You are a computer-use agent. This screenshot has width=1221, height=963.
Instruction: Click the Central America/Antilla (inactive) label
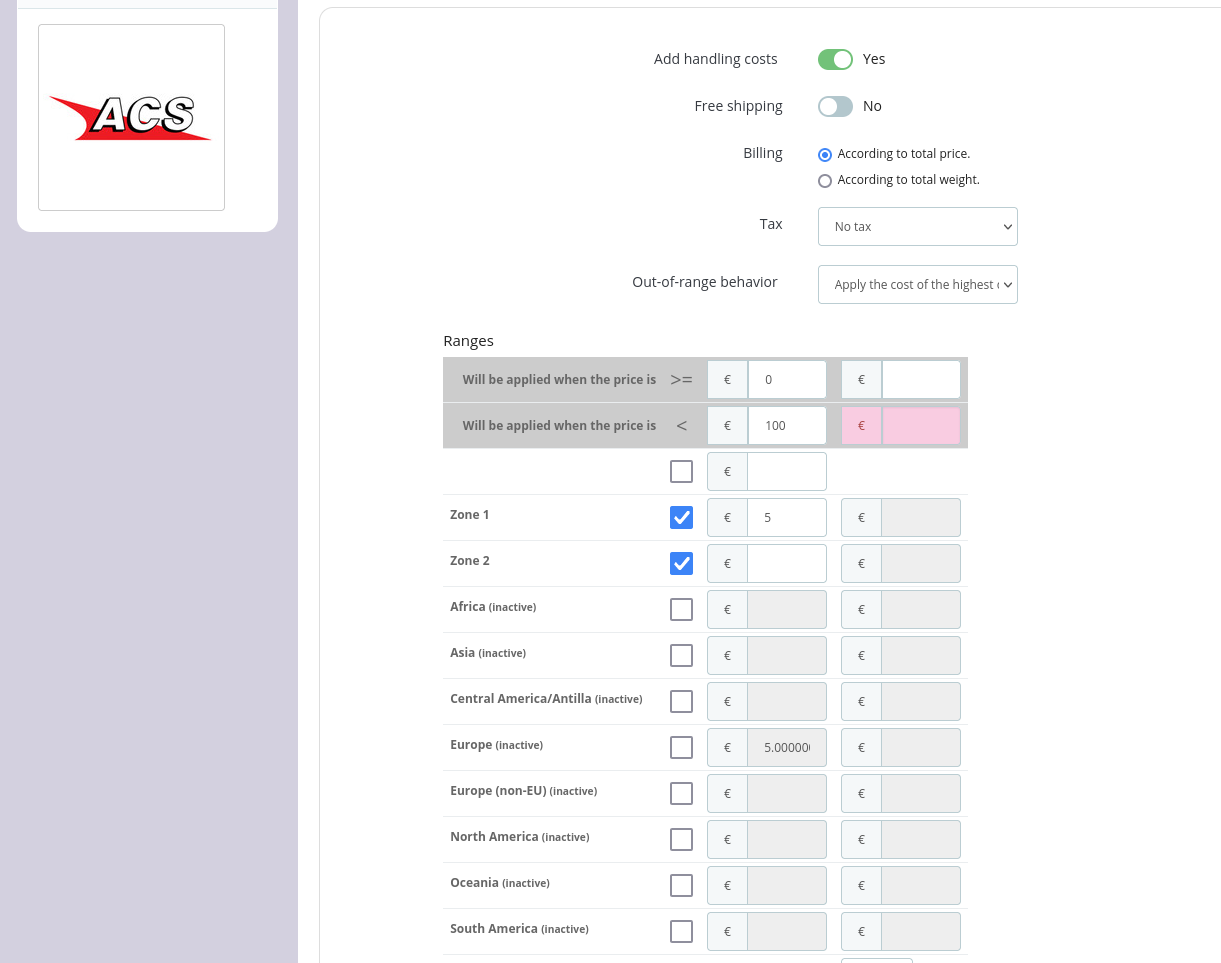[546, 699]
